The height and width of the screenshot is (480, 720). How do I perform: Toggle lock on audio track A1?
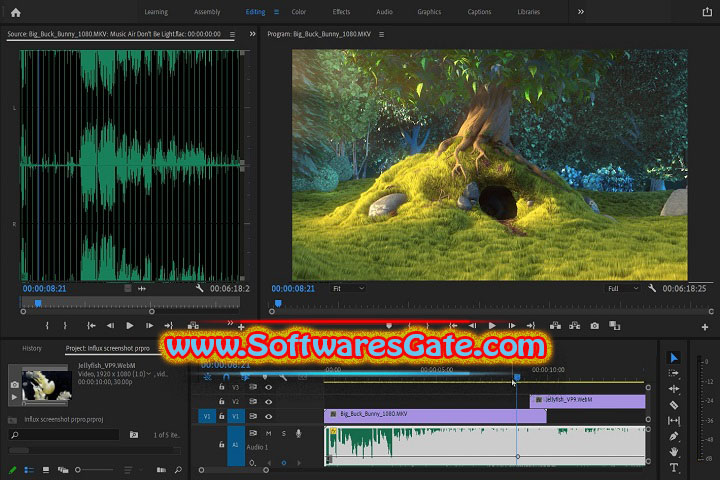click(221, 444)
